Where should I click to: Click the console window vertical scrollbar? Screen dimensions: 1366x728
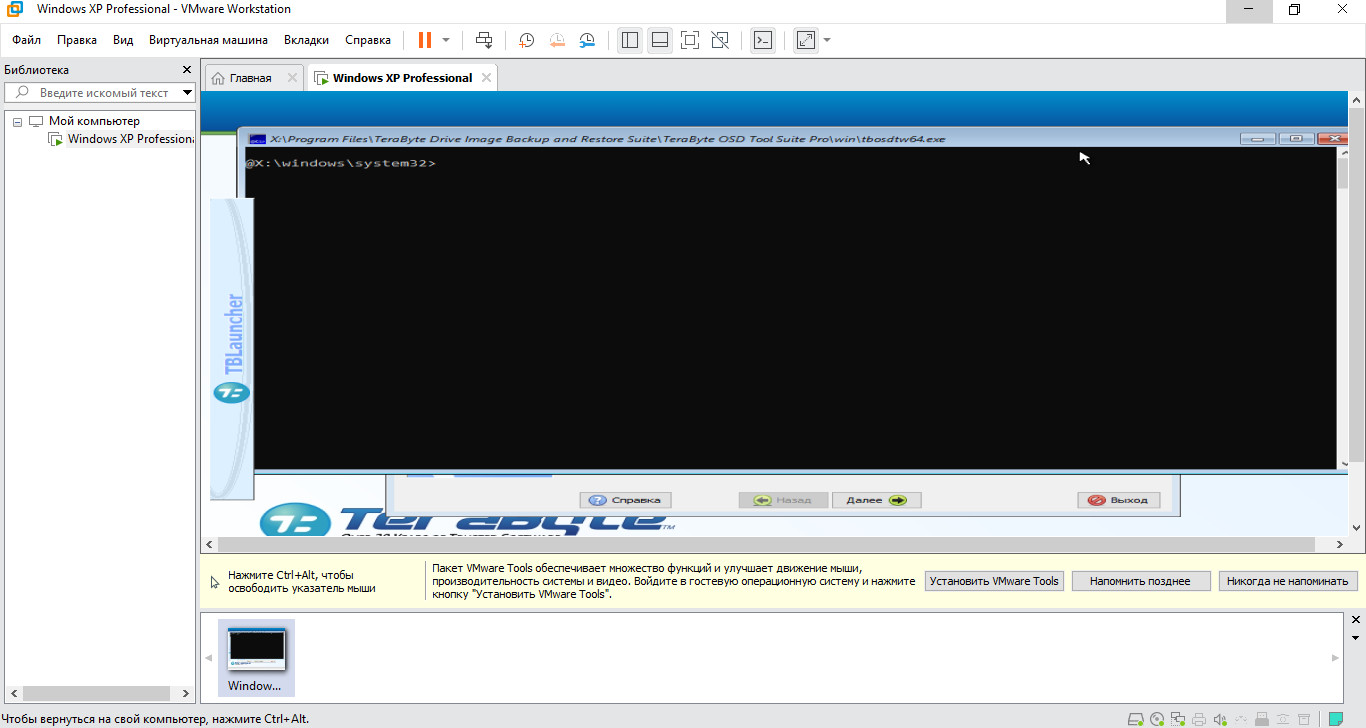(x=1343, y=308)
